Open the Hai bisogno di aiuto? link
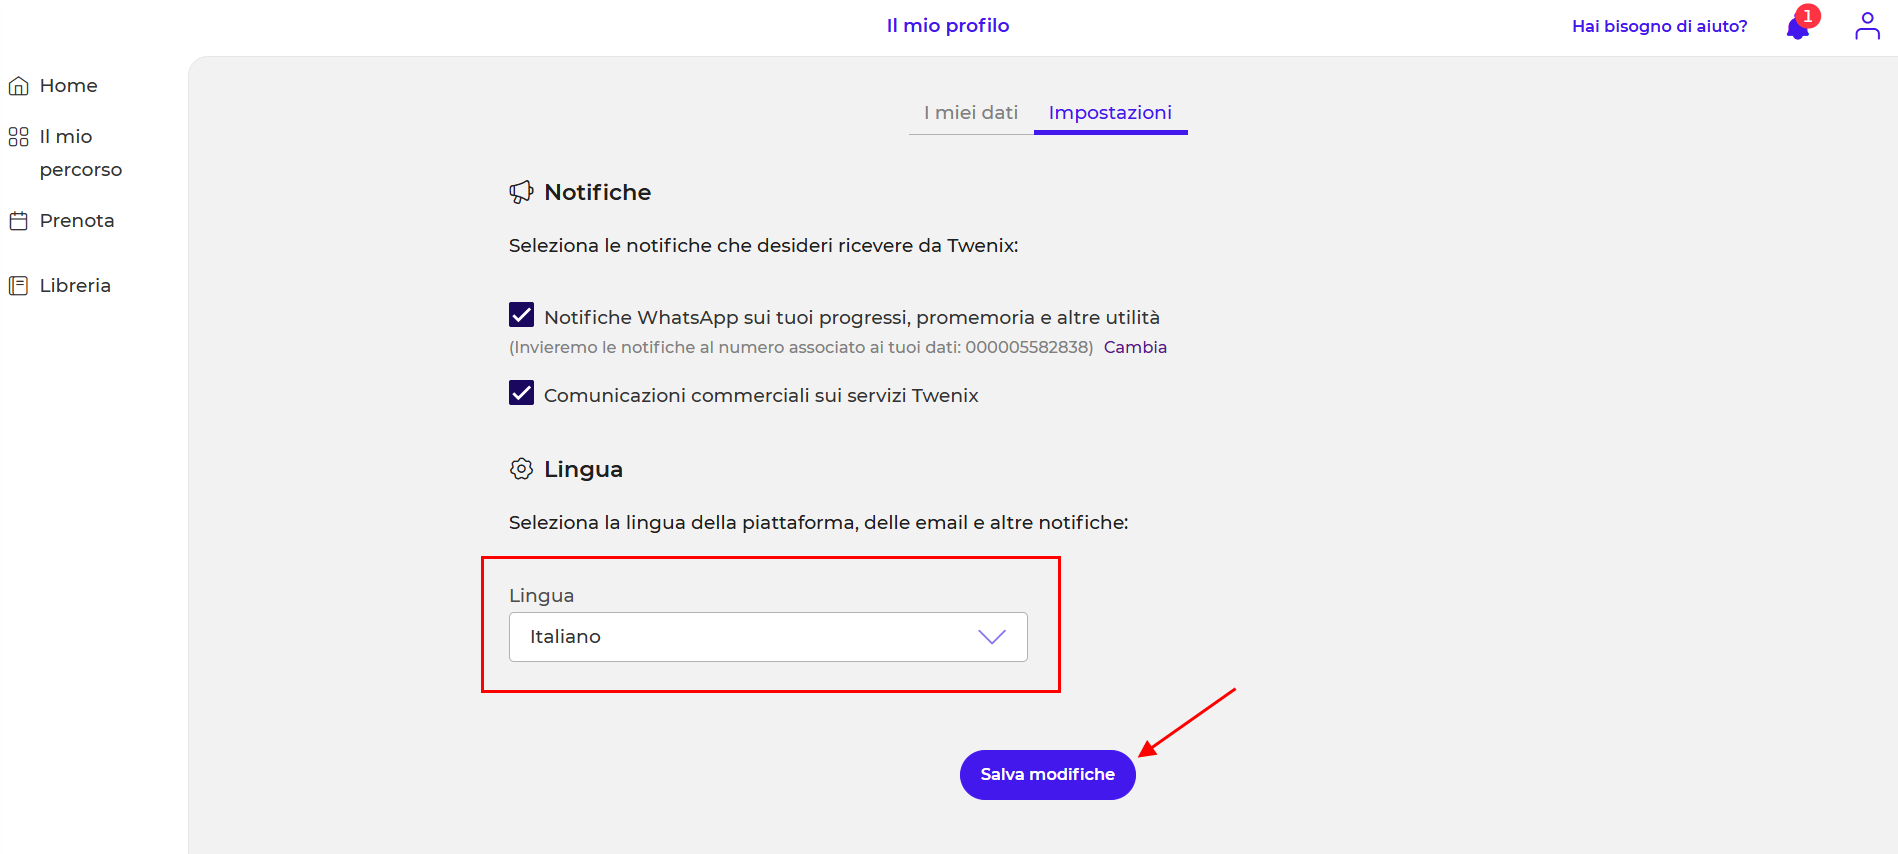 tap(1659, 26)
